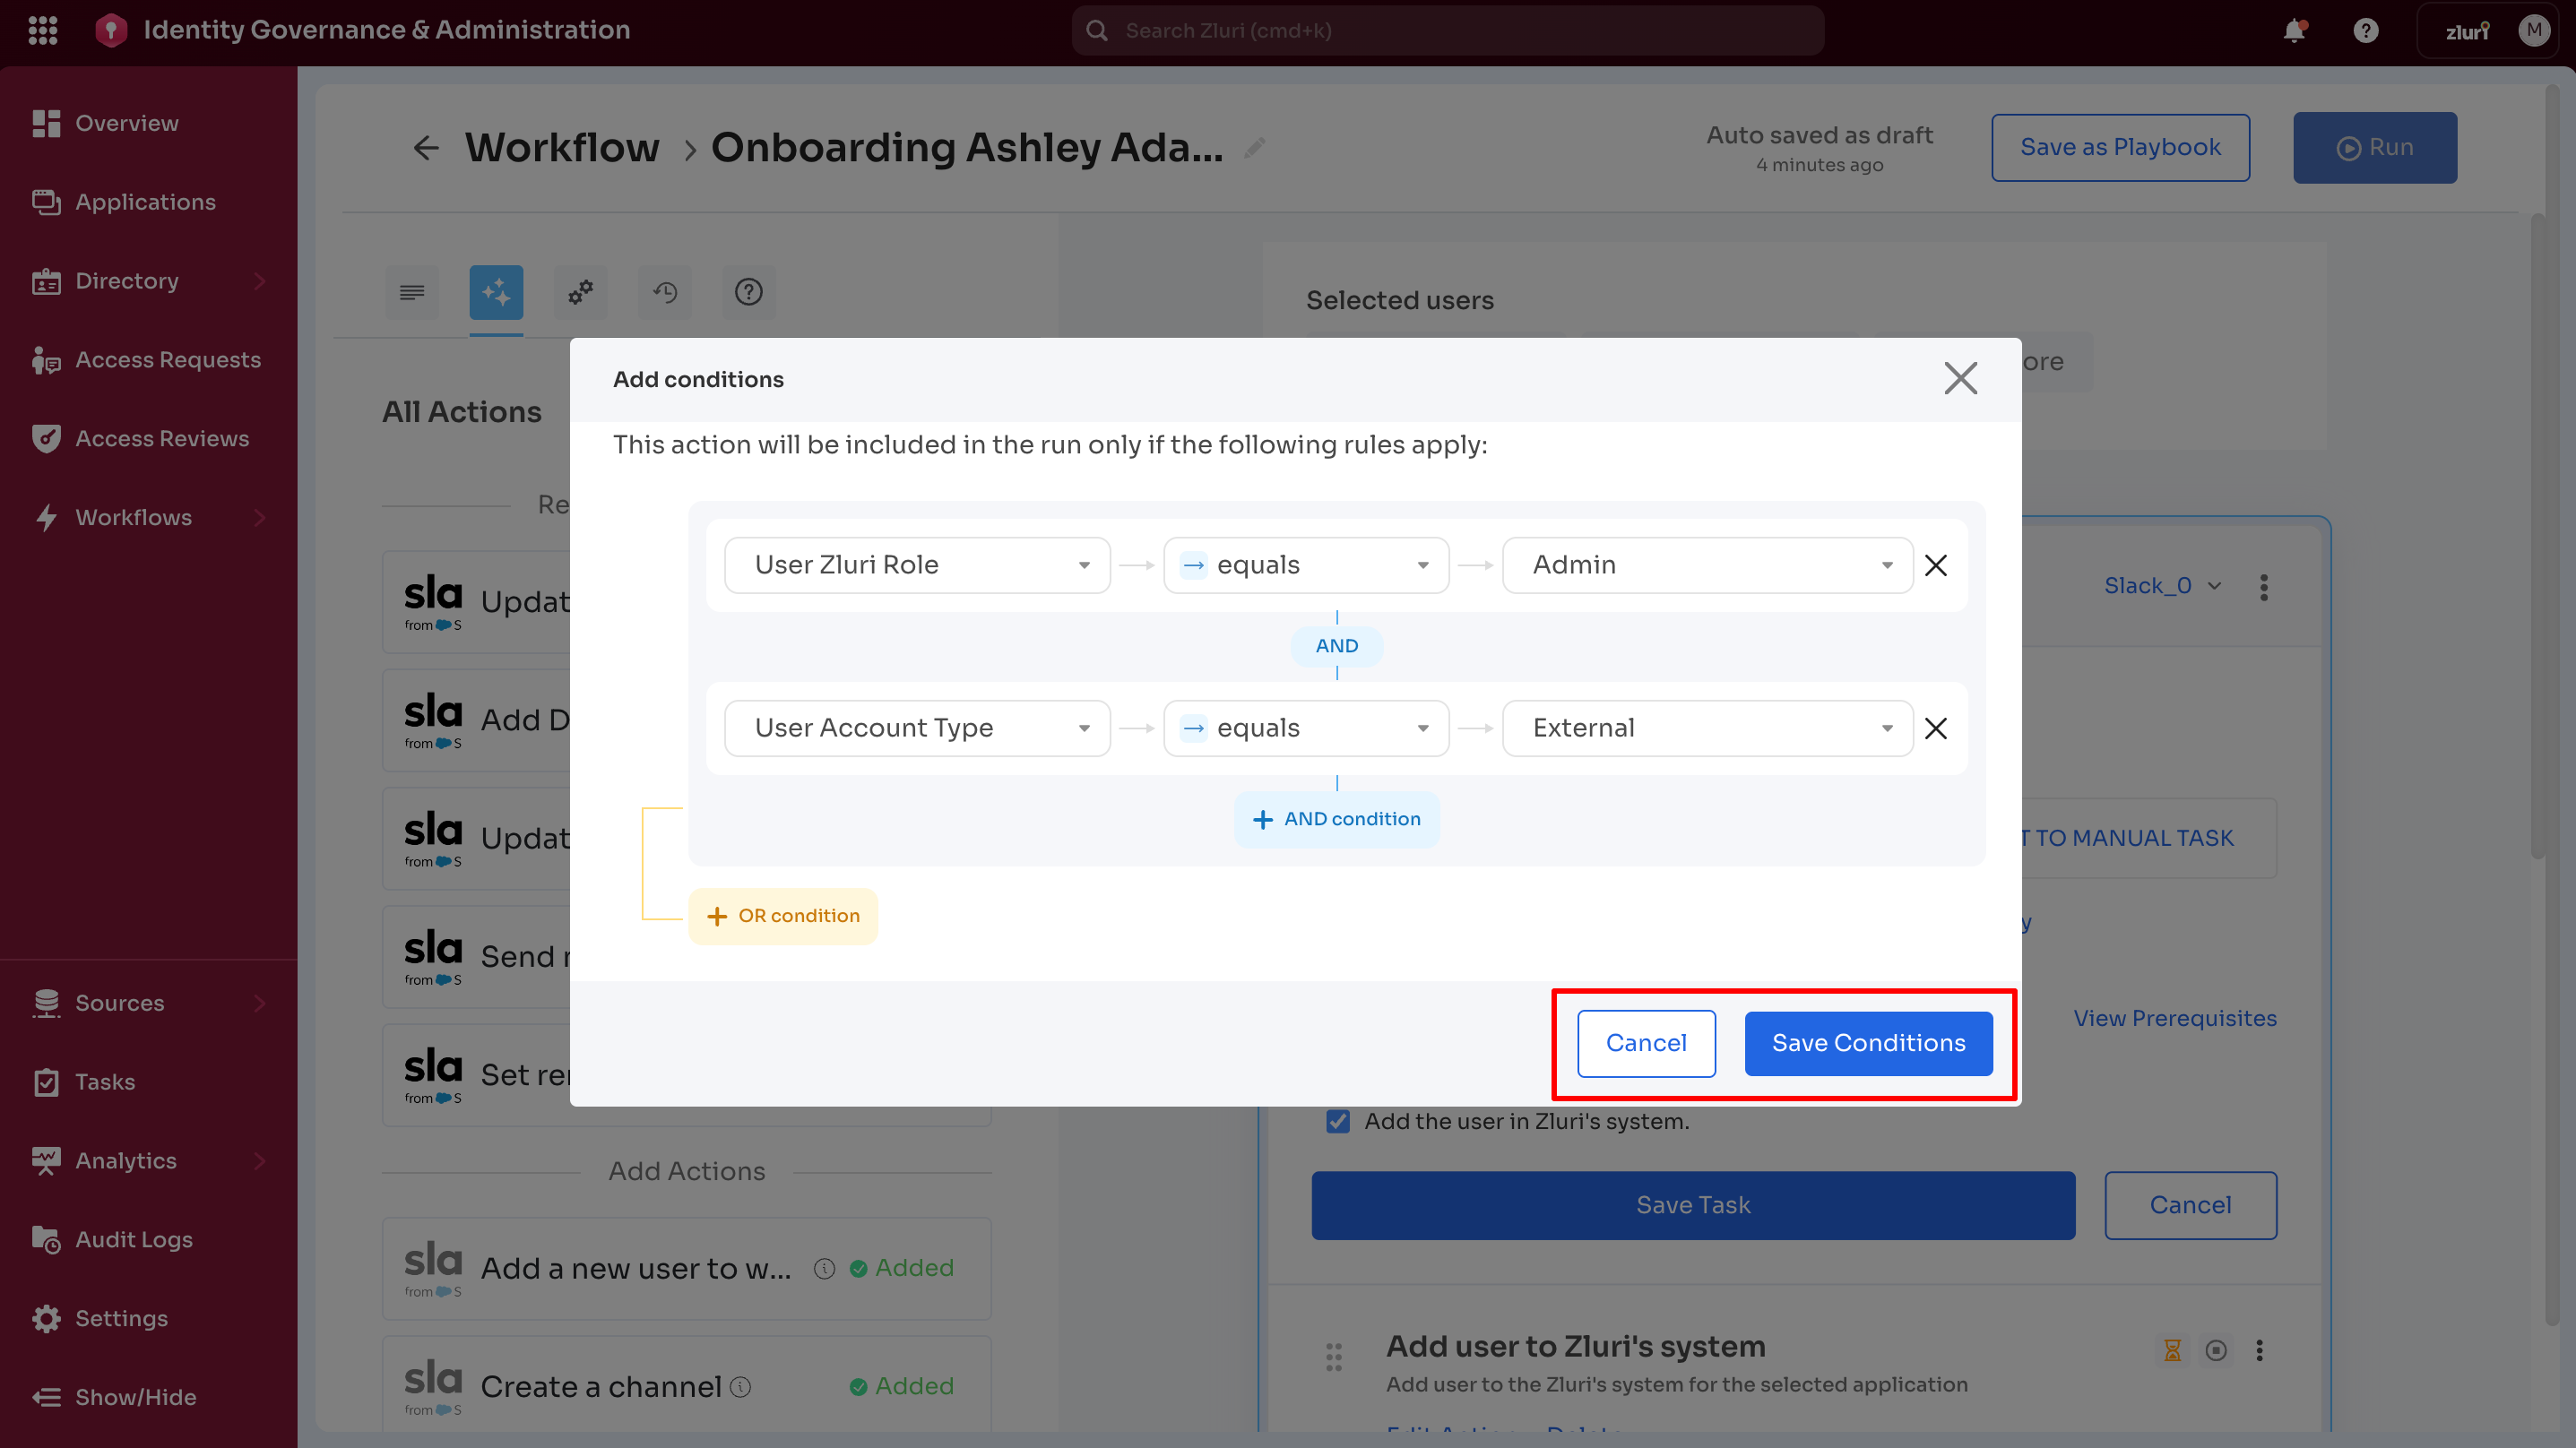2576x1448 pixels.
Task: Open the Admin value dropdown
Action: pyautogui.click(x=1707, y=566)
